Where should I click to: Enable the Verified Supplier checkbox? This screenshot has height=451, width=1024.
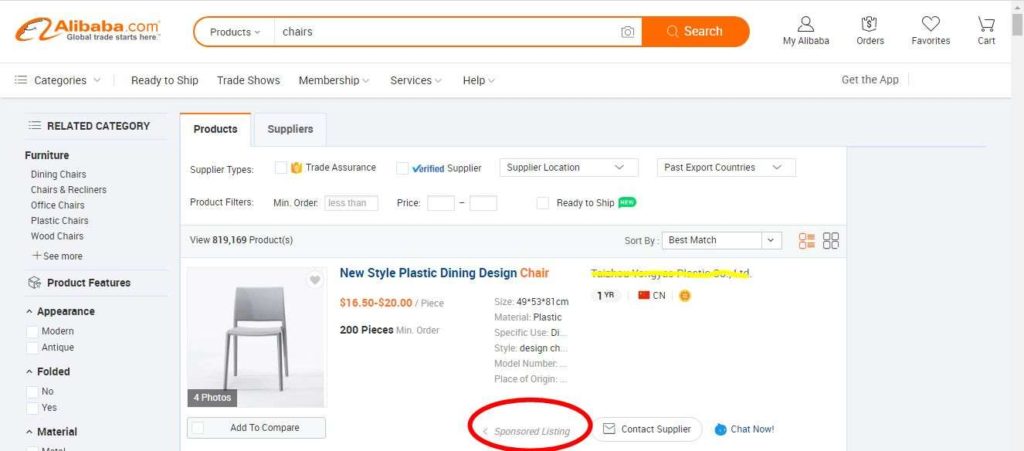402,168
